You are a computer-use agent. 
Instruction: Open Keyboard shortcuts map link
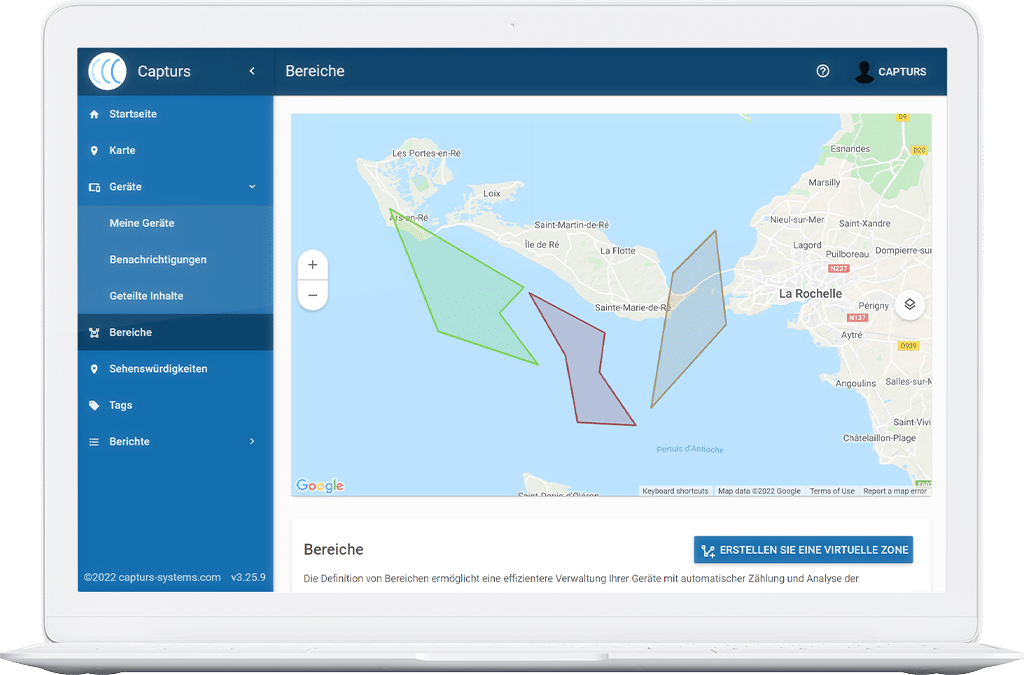675,492
